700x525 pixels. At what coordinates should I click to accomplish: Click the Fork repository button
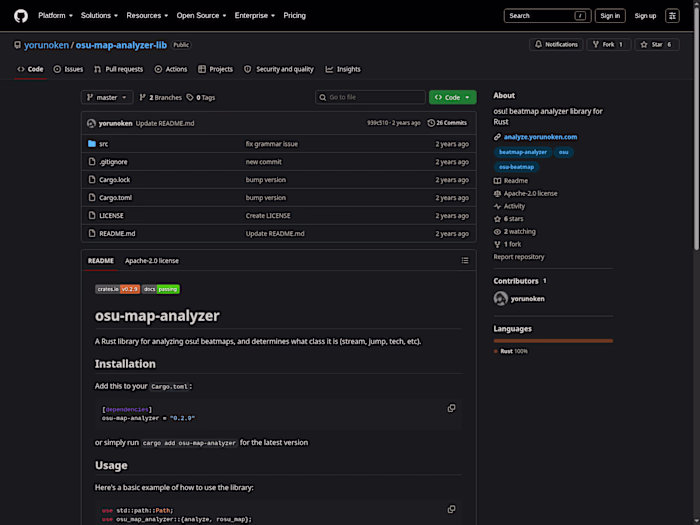[608, 45]
